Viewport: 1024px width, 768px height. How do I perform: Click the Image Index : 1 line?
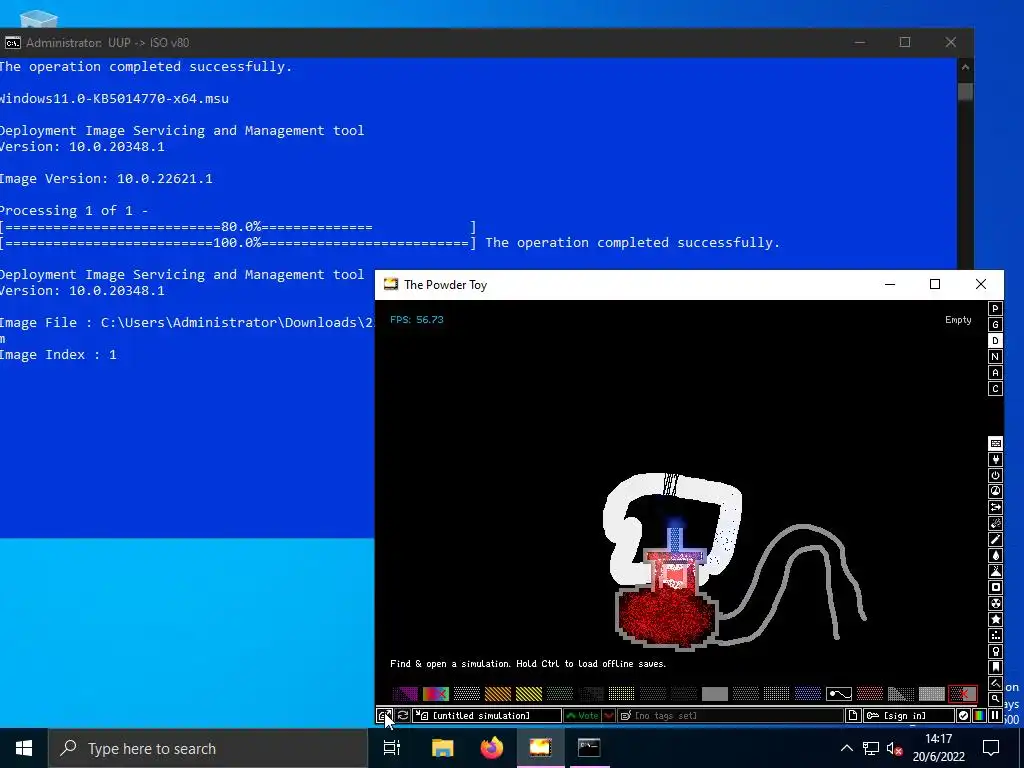[x=58, y=355]
